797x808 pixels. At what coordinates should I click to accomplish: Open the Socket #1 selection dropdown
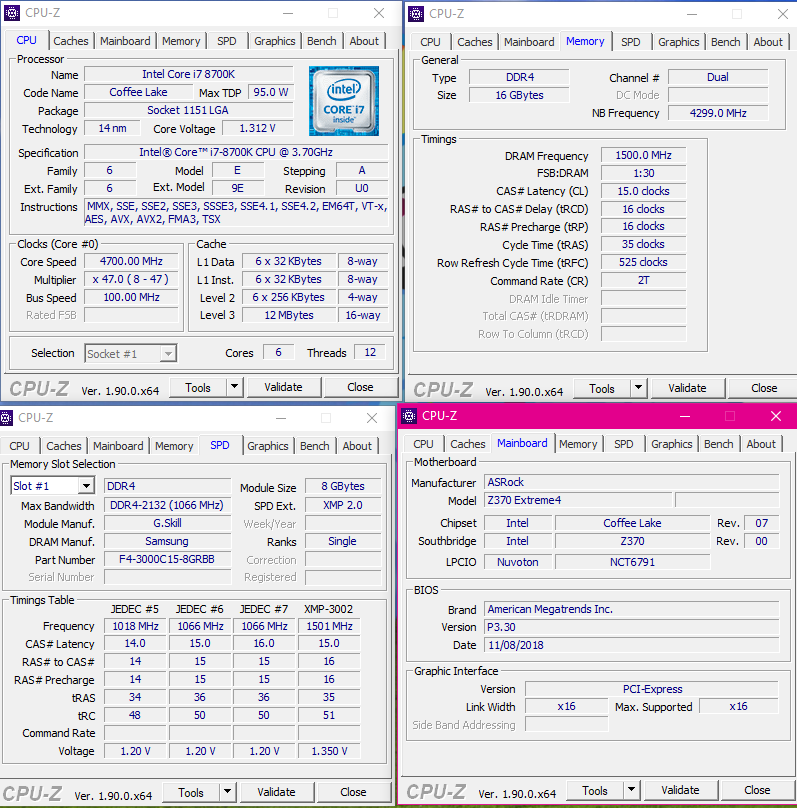(x=131, y=354)
